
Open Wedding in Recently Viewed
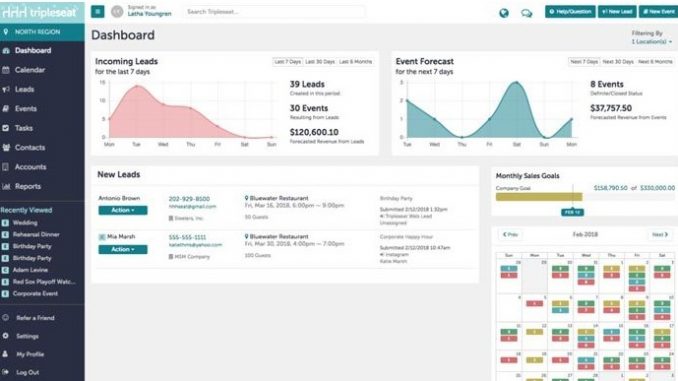click(25, 223)
